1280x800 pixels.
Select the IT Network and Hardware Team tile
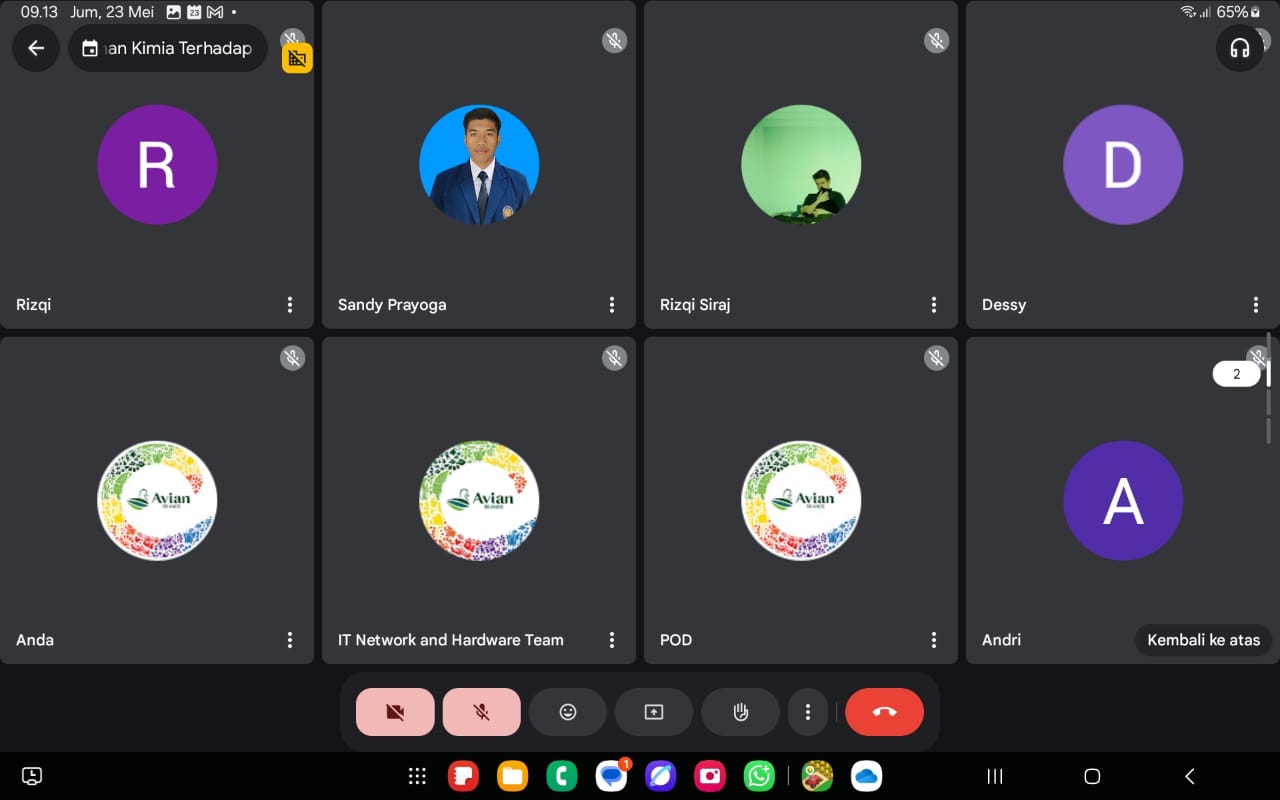[x=478, y=500]
